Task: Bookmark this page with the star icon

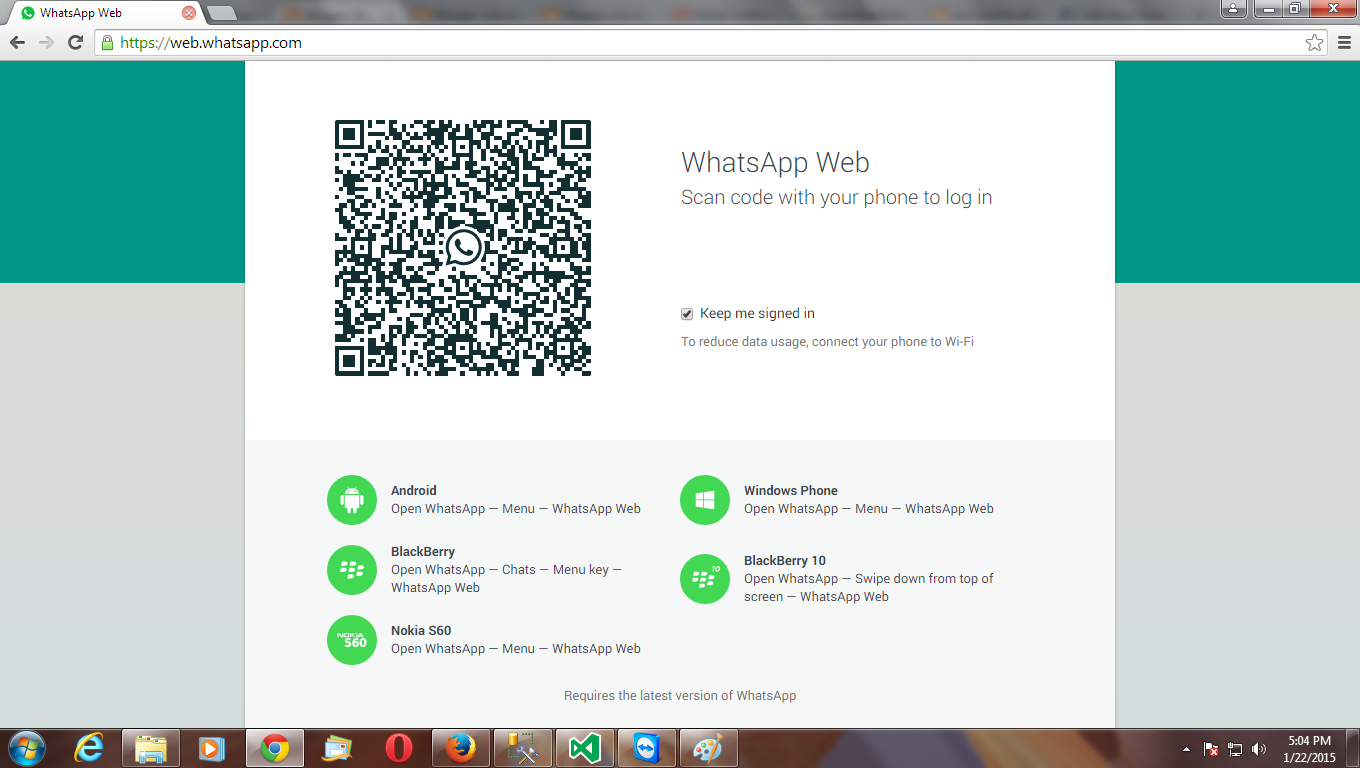Action: point(1315,43)
